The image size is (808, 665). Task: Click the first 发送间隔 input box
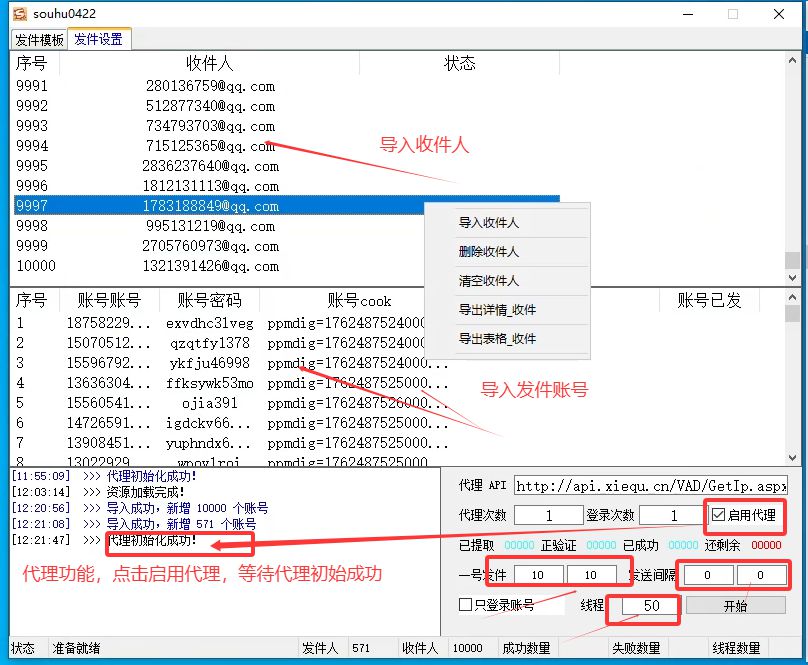705,575
